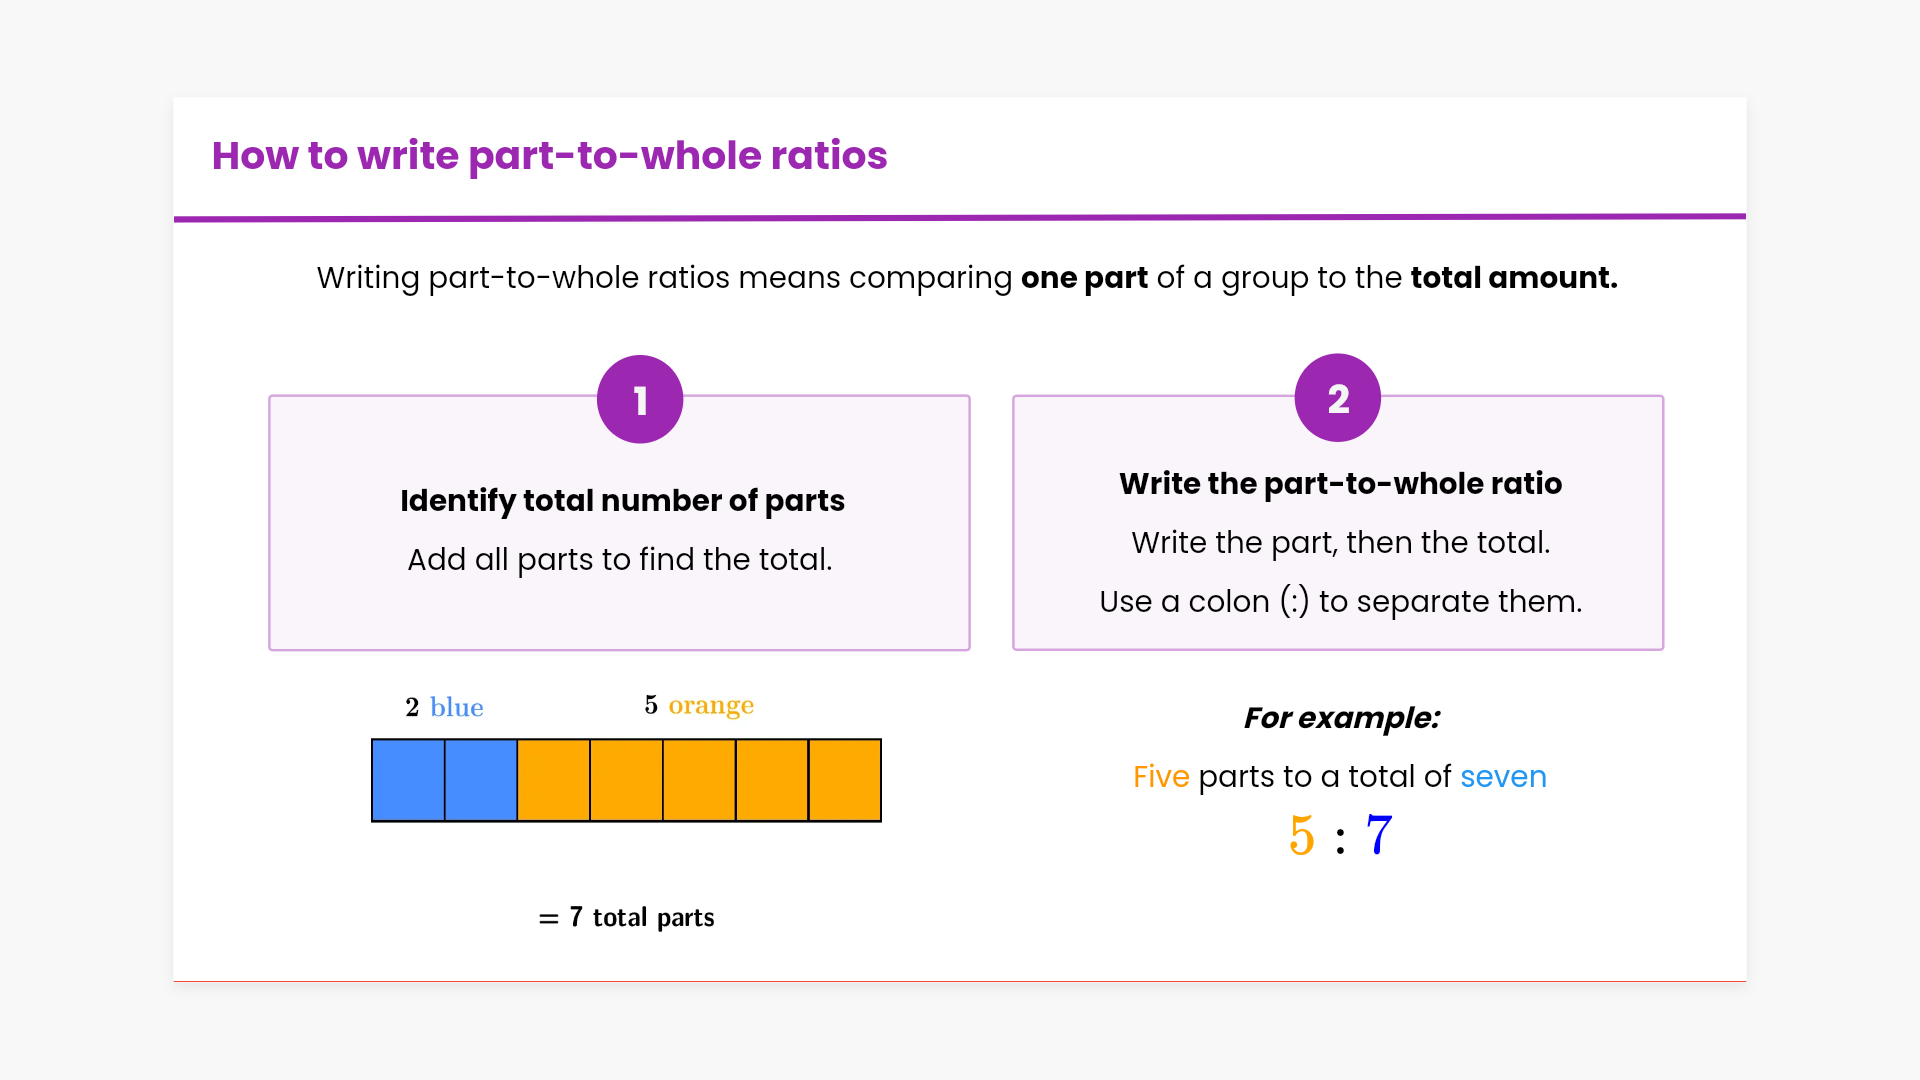Click the first blue square in the bar
Screen dimensions: 1920x1080
point(408,781)
